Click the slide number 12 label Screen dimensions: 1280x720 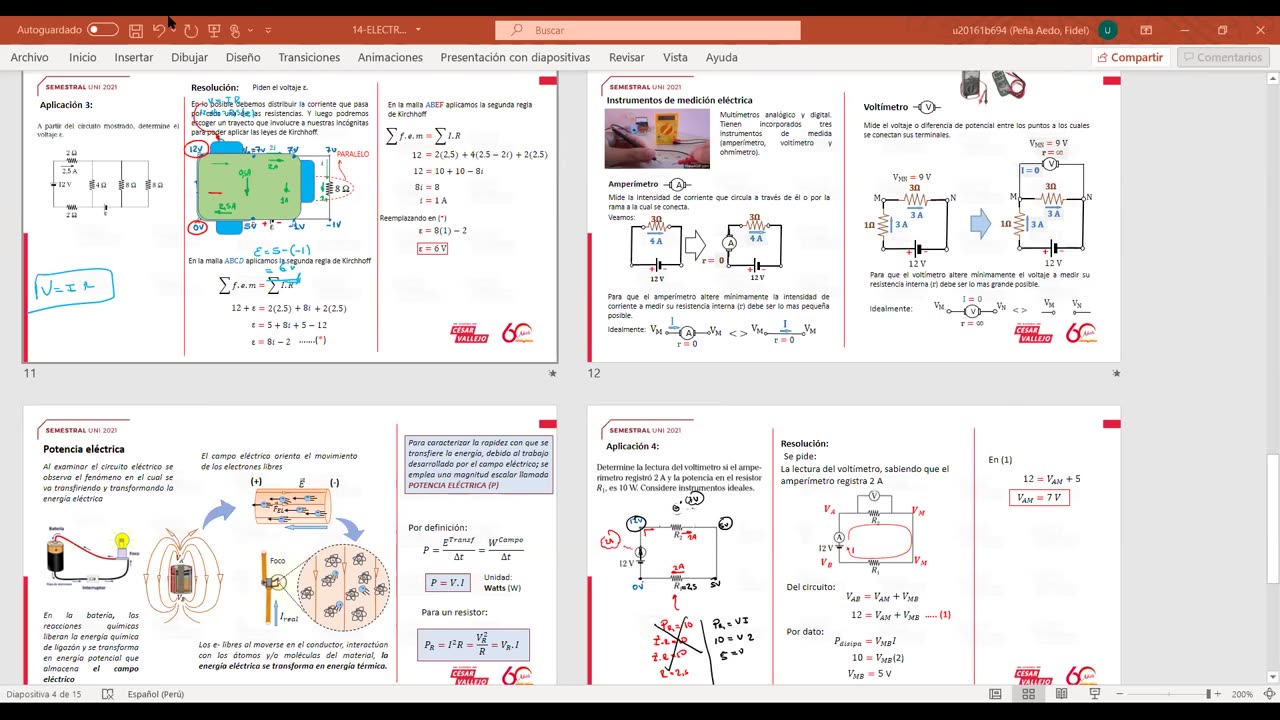(594, 373)
